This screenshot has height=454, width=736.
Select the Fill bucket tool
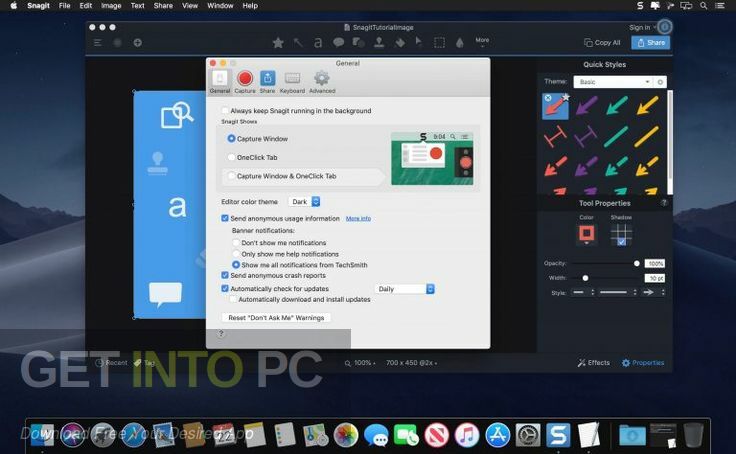click(x=399, y=43)
